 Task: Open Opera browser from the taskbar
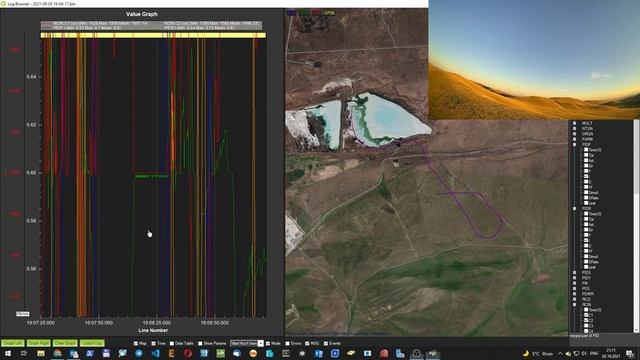click(188, 353)
